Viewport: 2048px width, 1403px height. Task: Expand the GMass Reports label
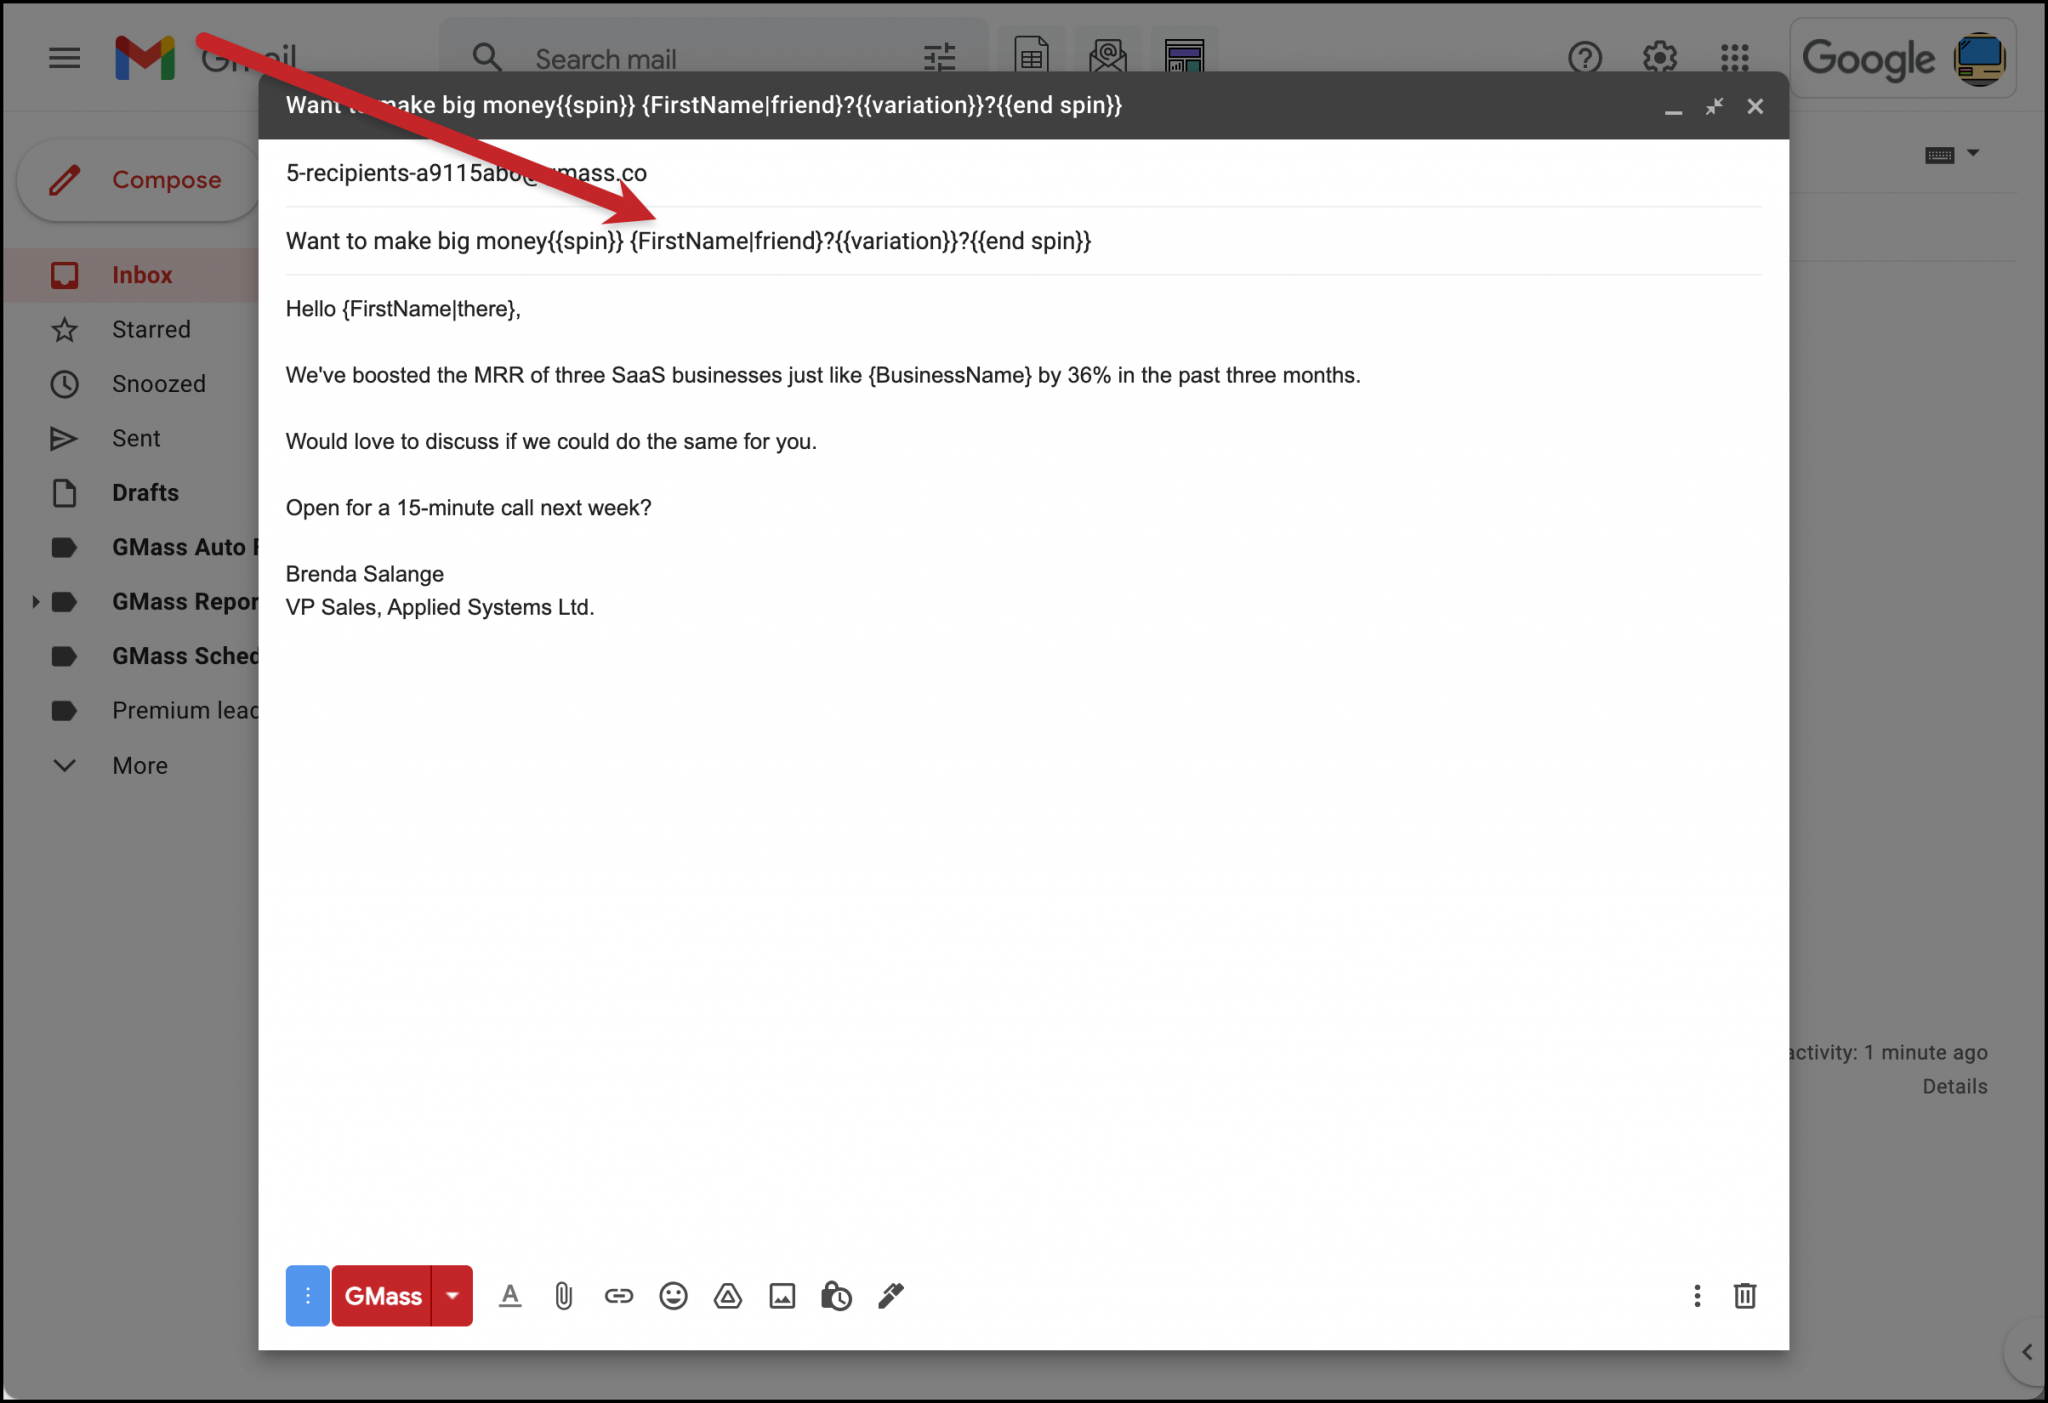(x=36, y=601)
